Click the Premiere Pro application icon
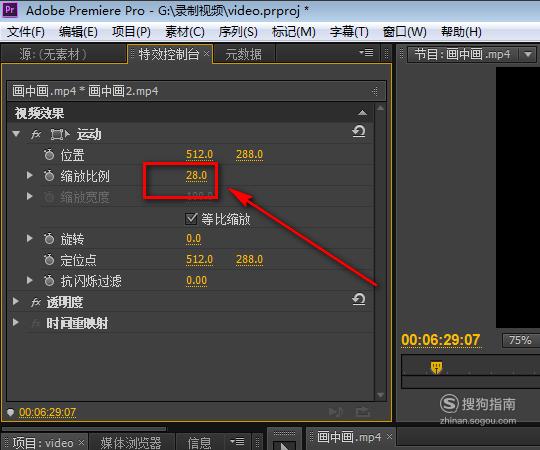540x450 pixels. point(10,10)
